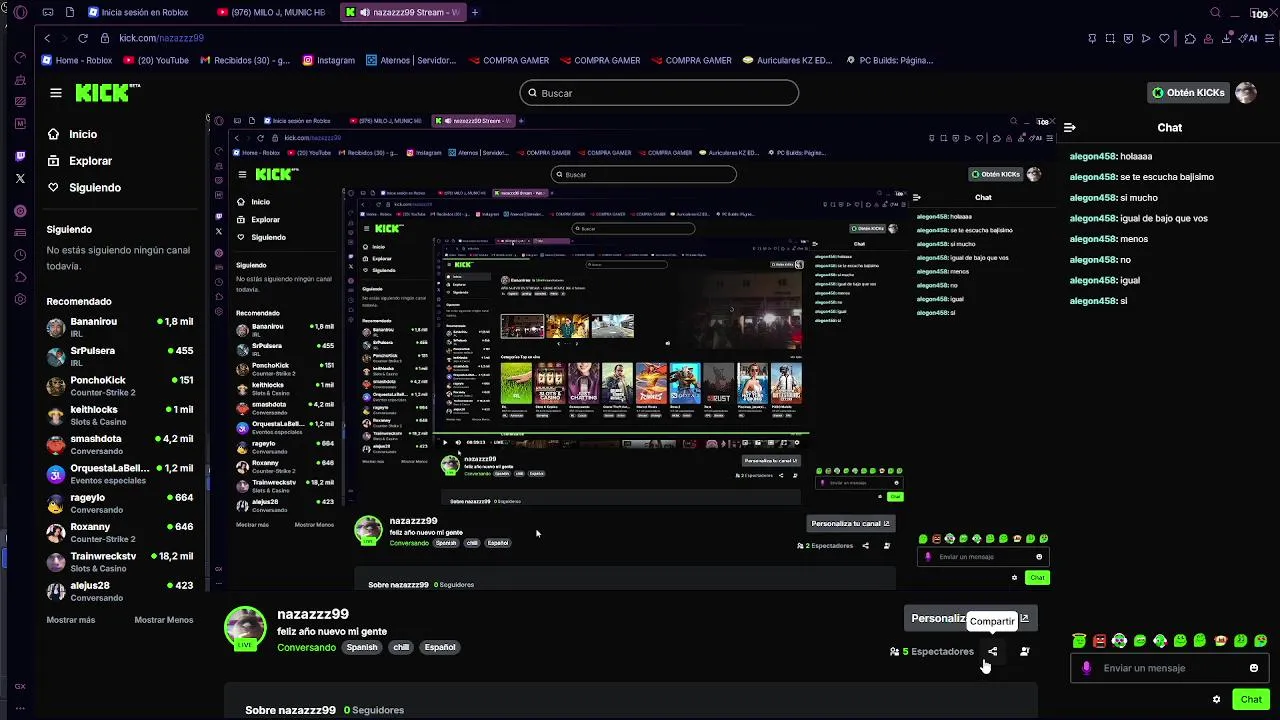The width and height of the screenshot is (1280, 720).
Task: Open the Instagram bookmark
Action: pos(329,60)
